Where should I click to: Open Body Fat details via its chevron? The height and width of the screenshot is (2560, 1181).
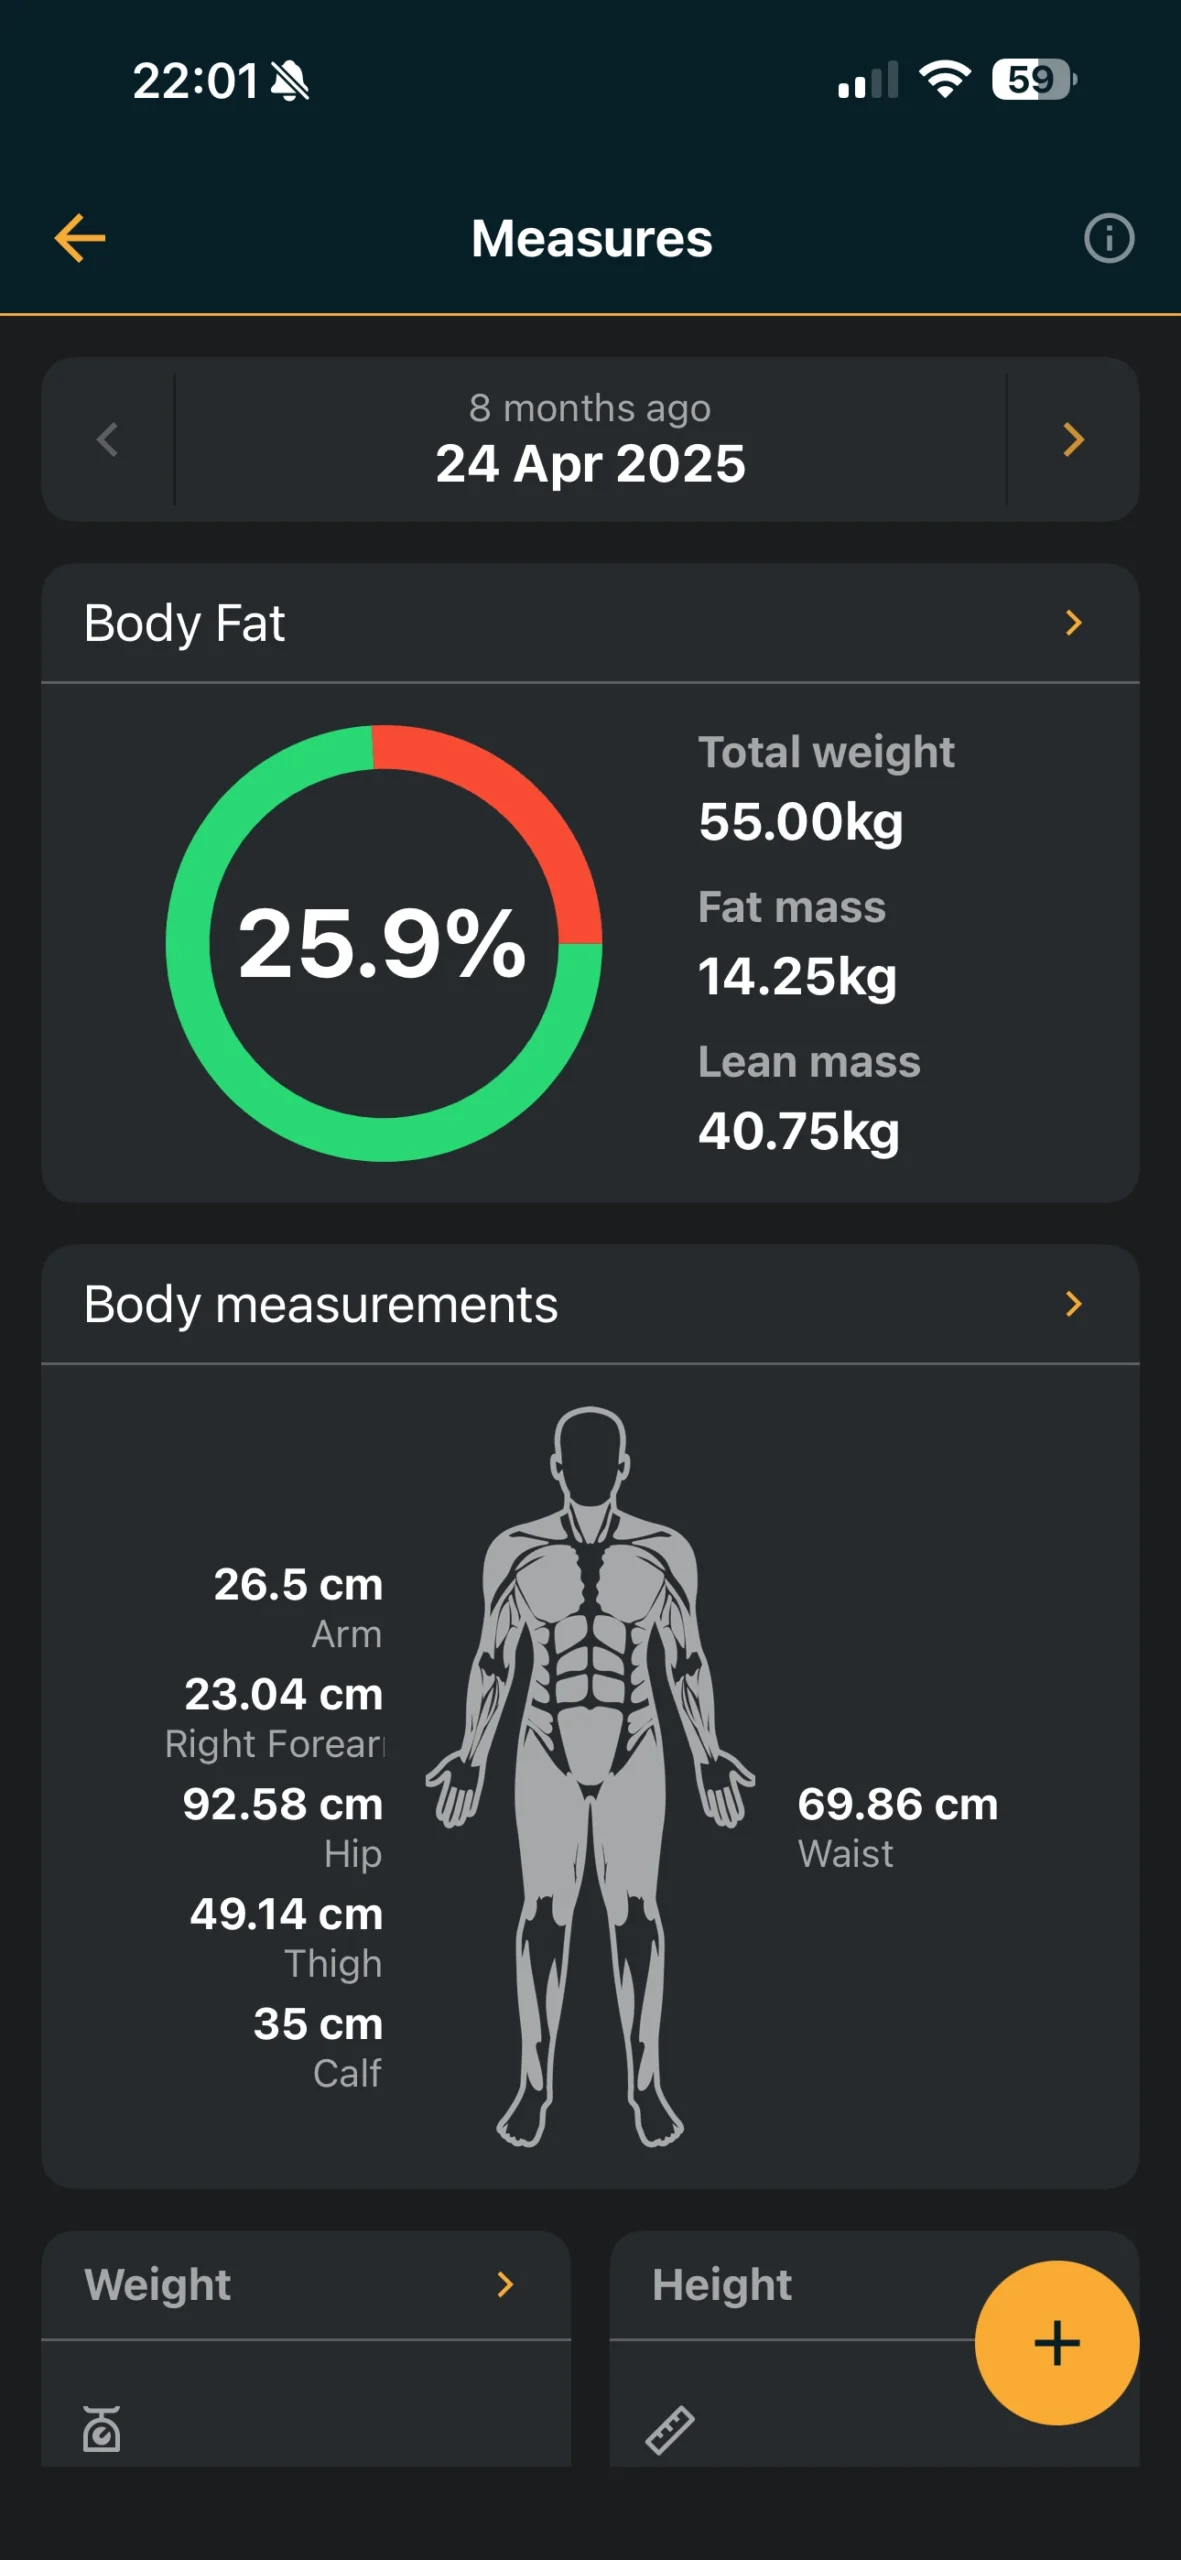[x=1073, y=623]
